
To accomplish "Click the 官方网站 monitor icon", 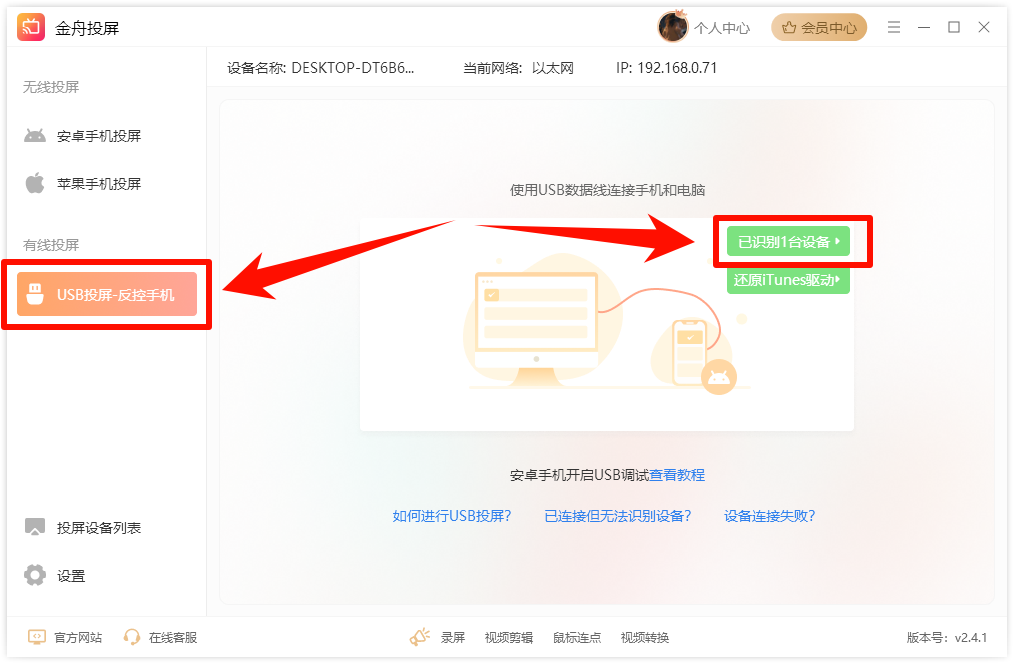I will [x=37, y=637].
